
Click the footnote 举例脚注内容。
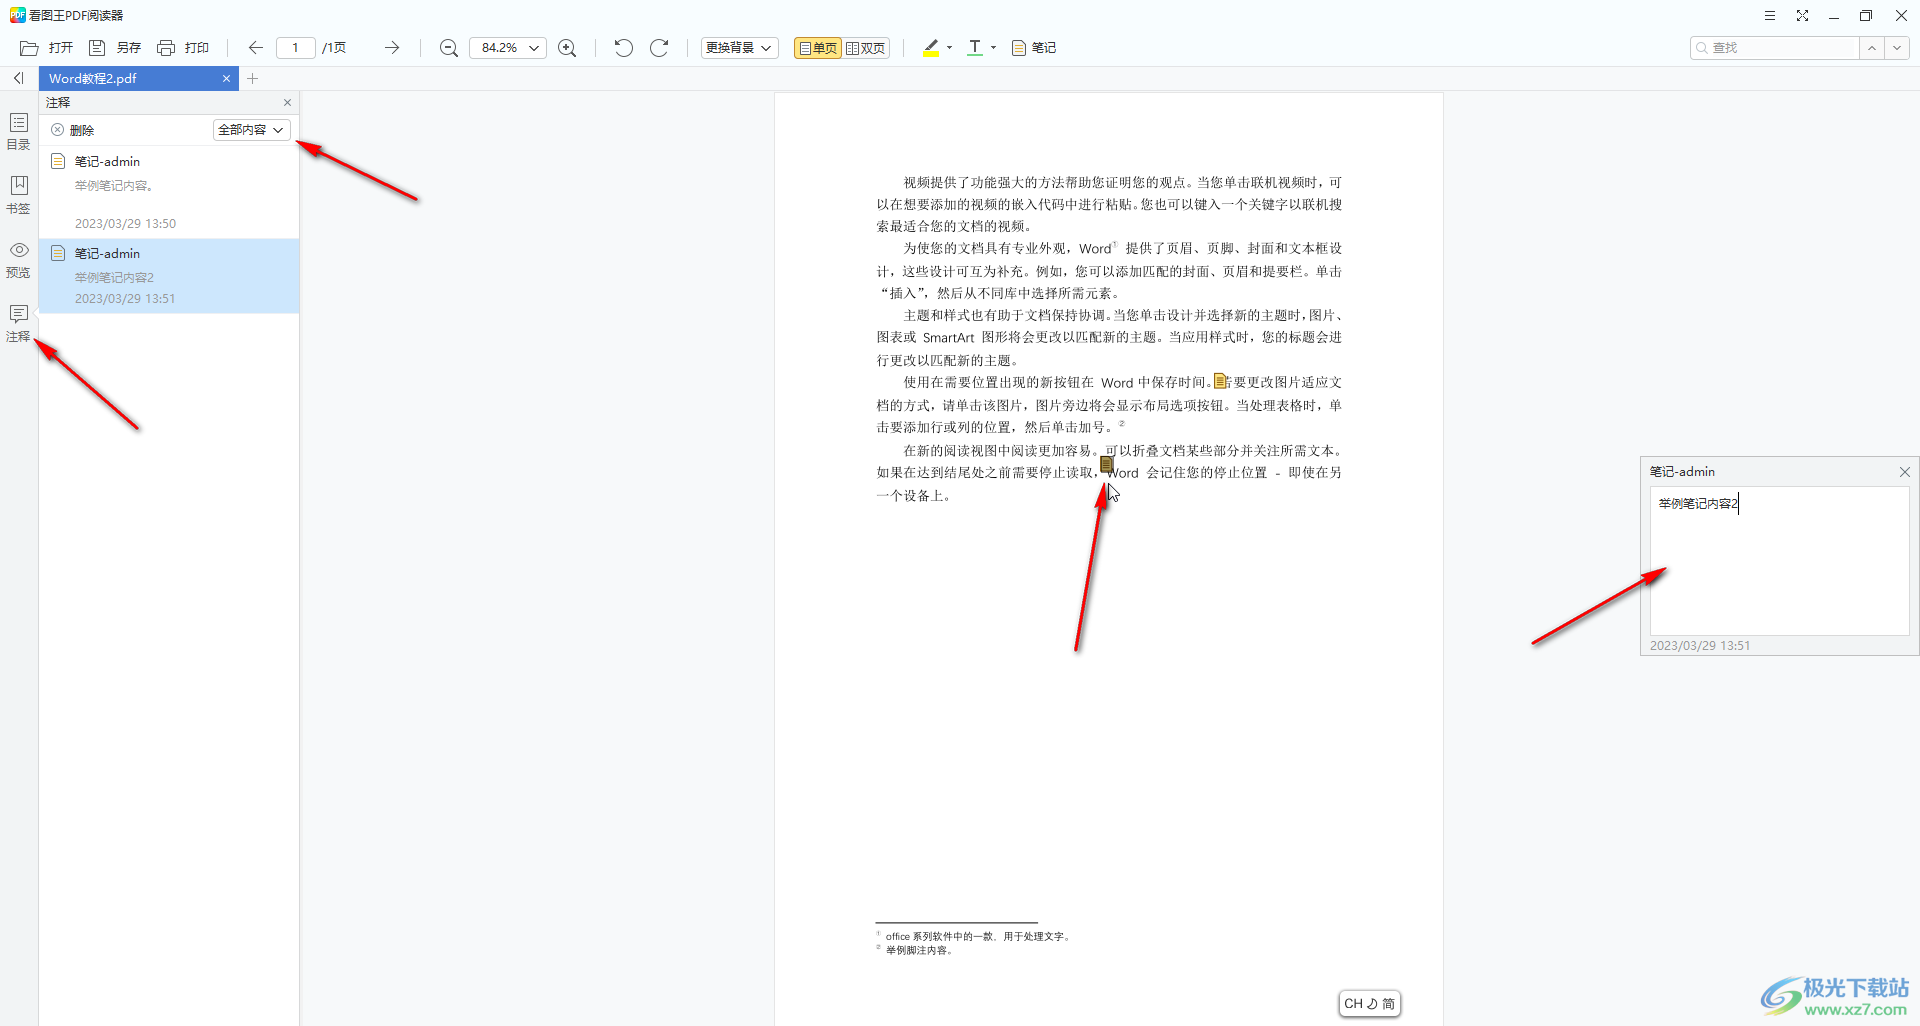click(919, 950)
